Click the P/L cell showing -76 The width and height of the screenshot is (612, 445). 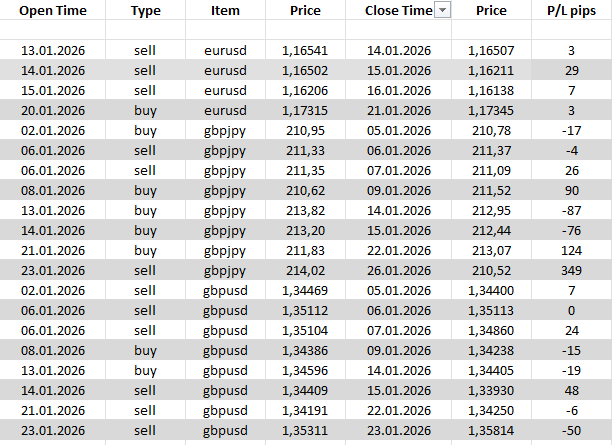[x=571, y=228]
